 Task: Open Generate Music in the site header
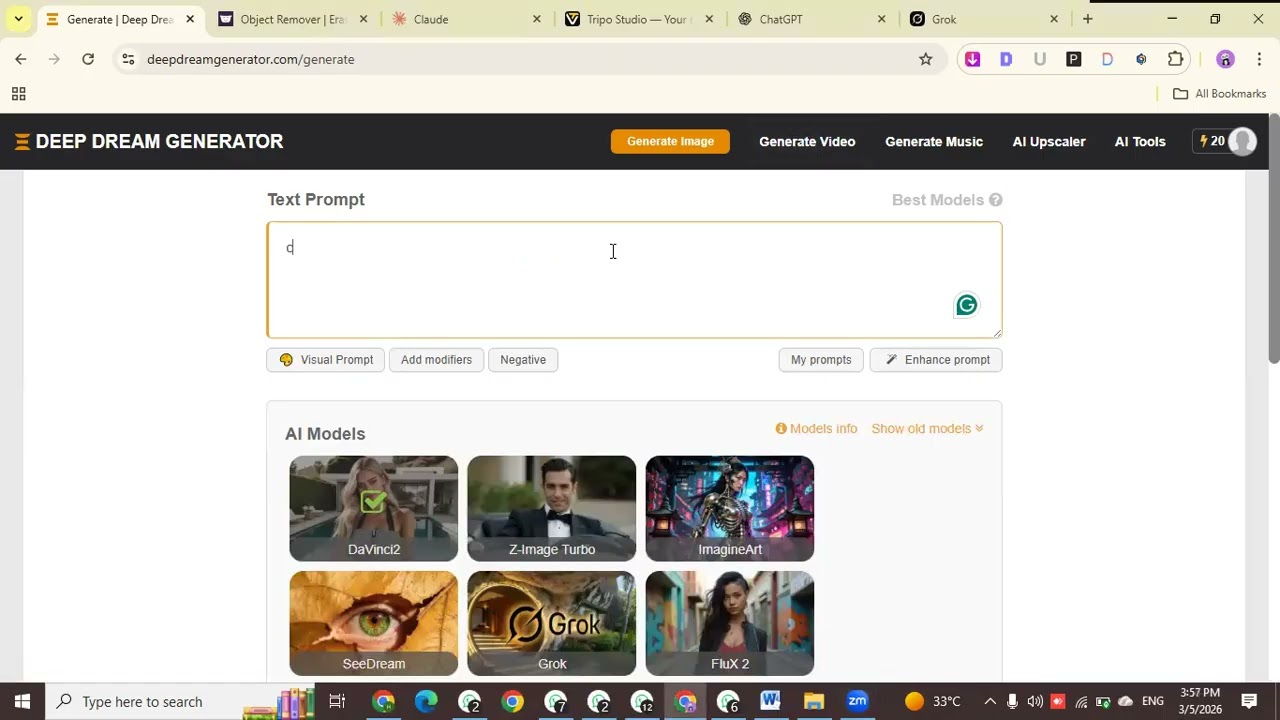[x=934, y=142]
